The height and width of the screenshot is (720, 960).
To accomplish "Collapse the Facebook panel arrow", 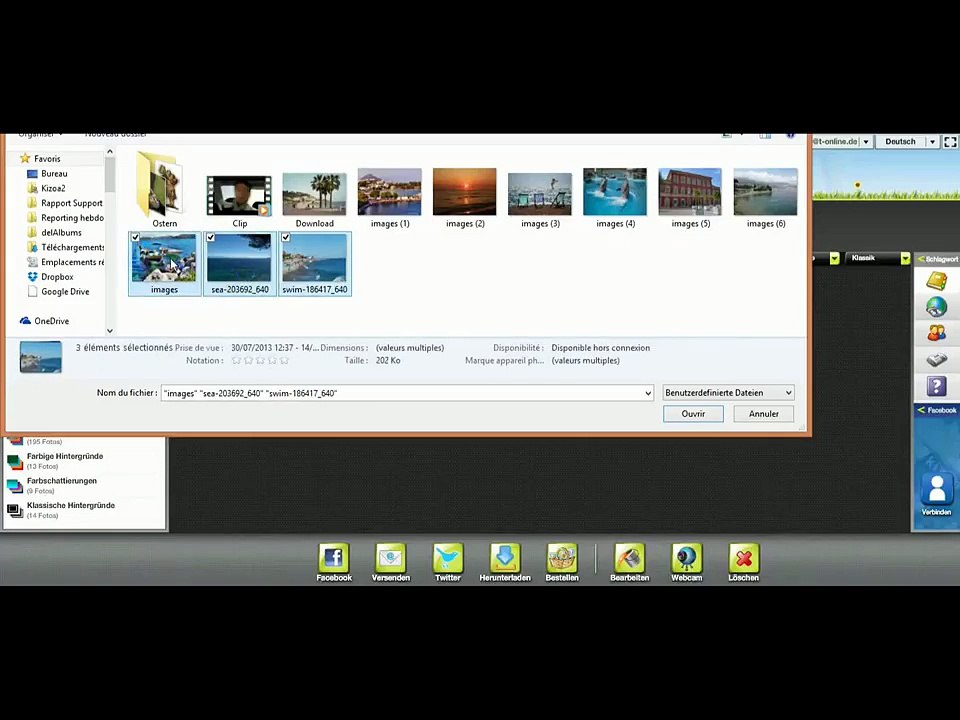I will point(920,410).
